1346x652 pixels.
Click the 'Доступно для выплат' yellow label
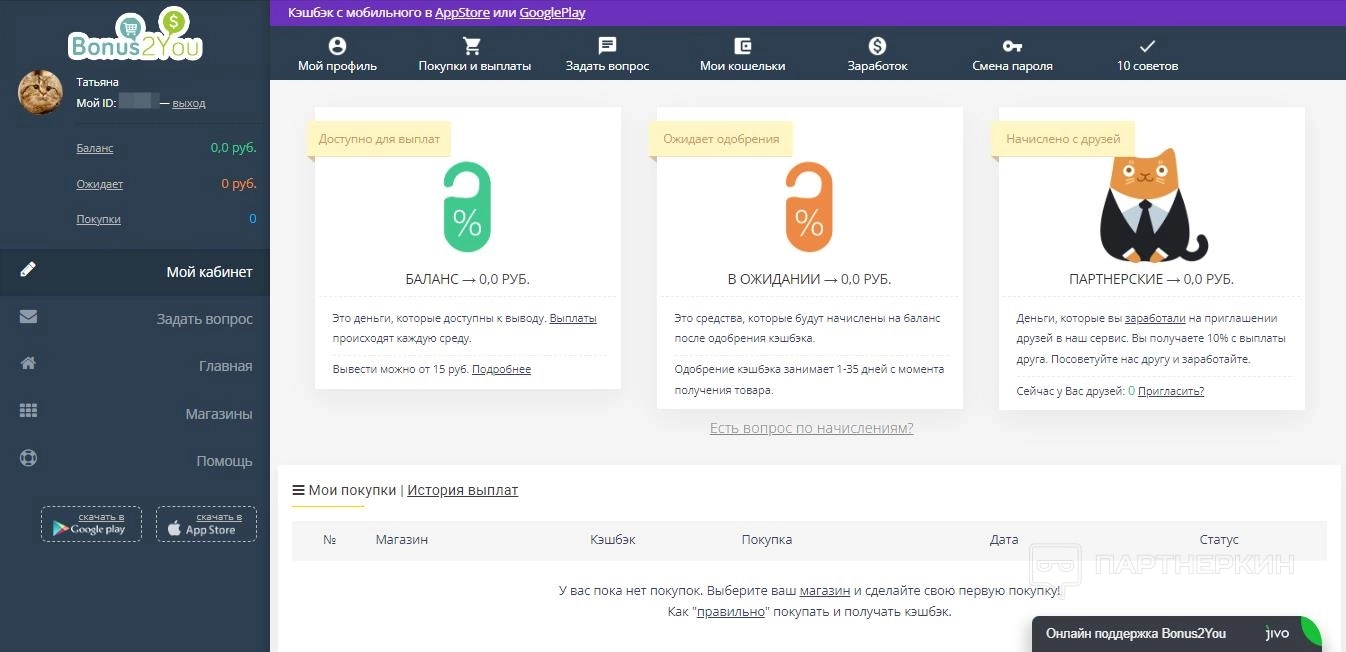[x=379, y=139]
